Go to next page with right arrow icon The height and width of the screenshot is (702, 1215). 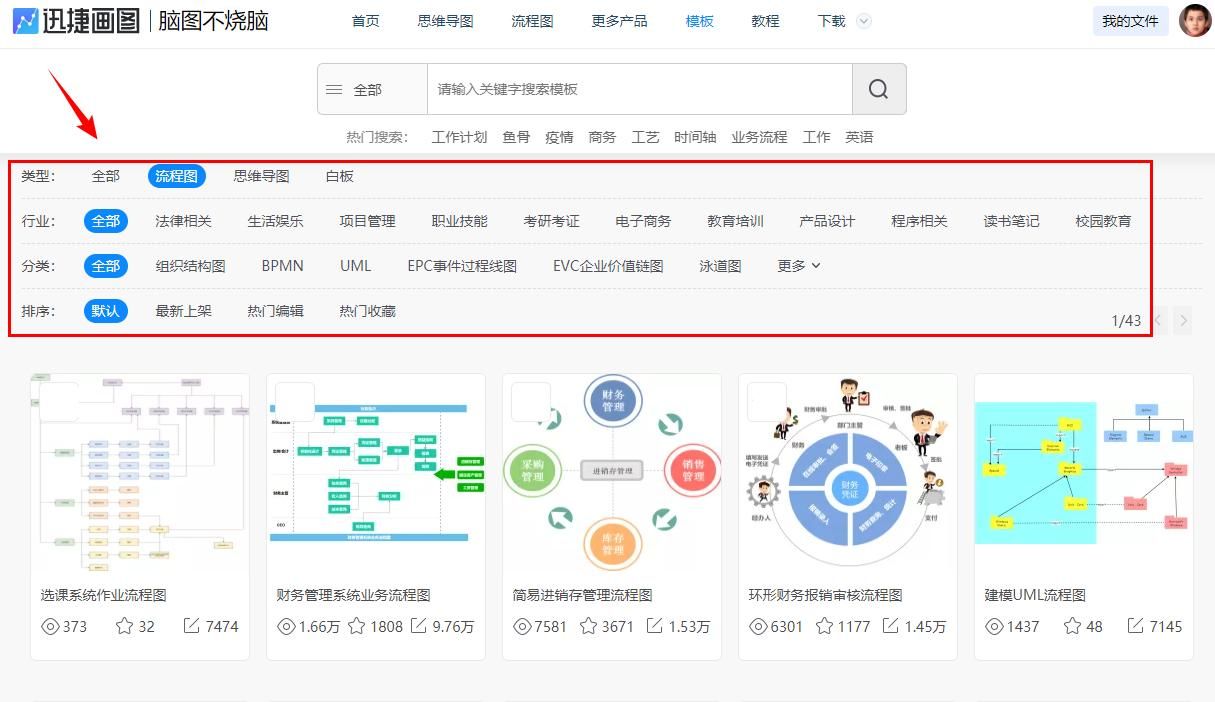pos(1183,320)
